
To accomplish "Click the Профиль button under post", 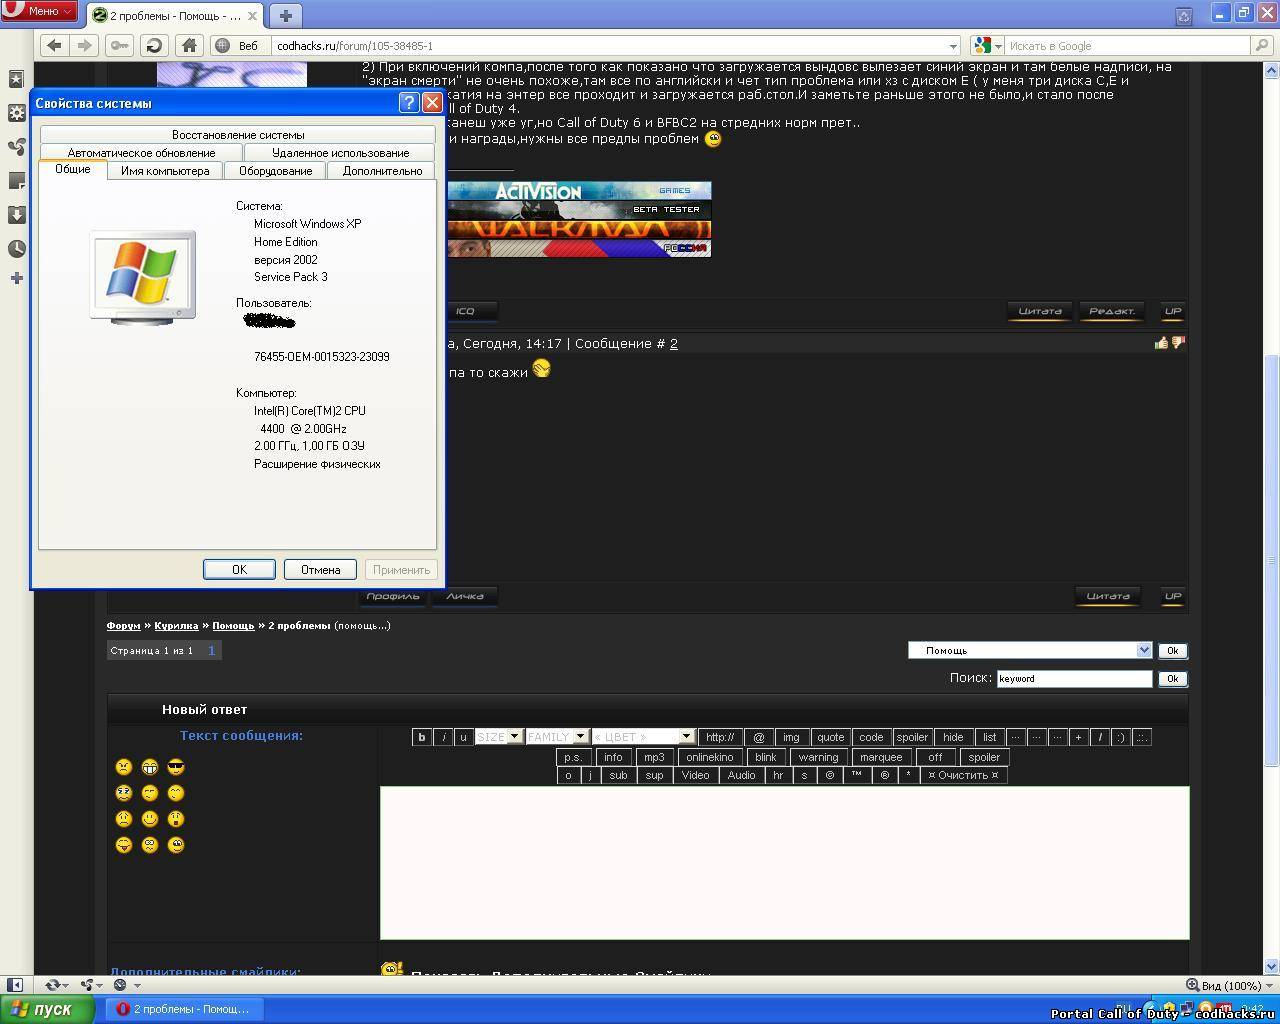I will coord(393,596).
